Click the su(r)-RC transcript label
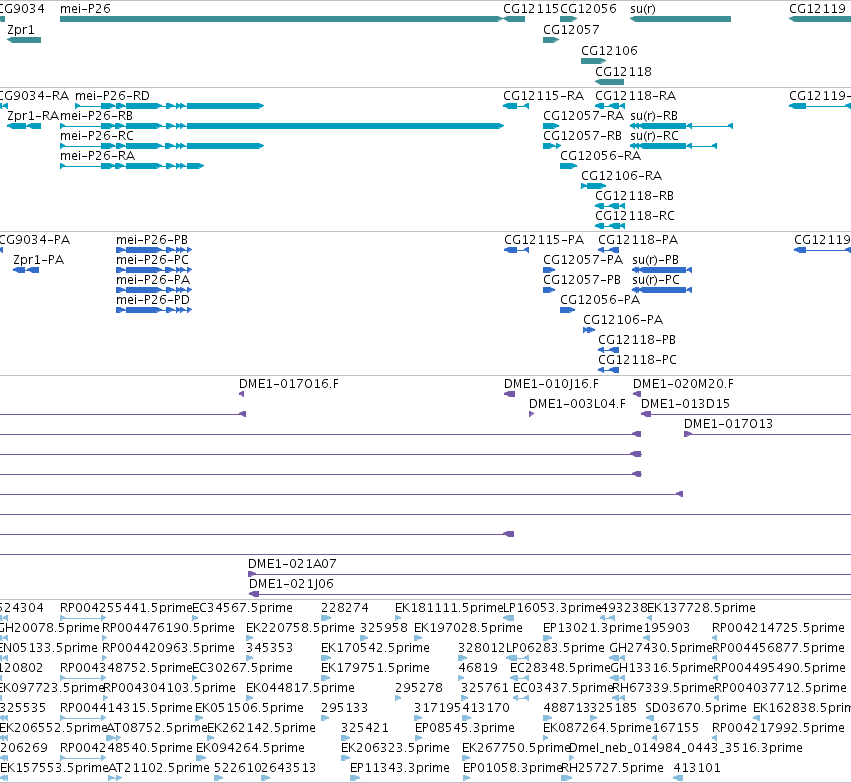Viewport: 851px width, 783px height. pyautogui.click(x=654, y=136)
